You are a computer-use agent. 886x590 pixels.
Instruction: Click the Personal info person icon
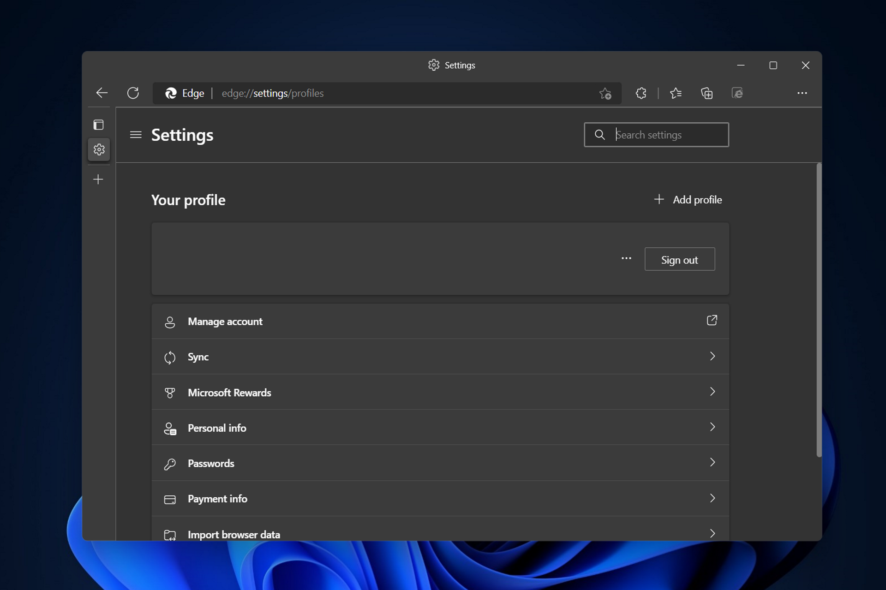pos(170,428)
